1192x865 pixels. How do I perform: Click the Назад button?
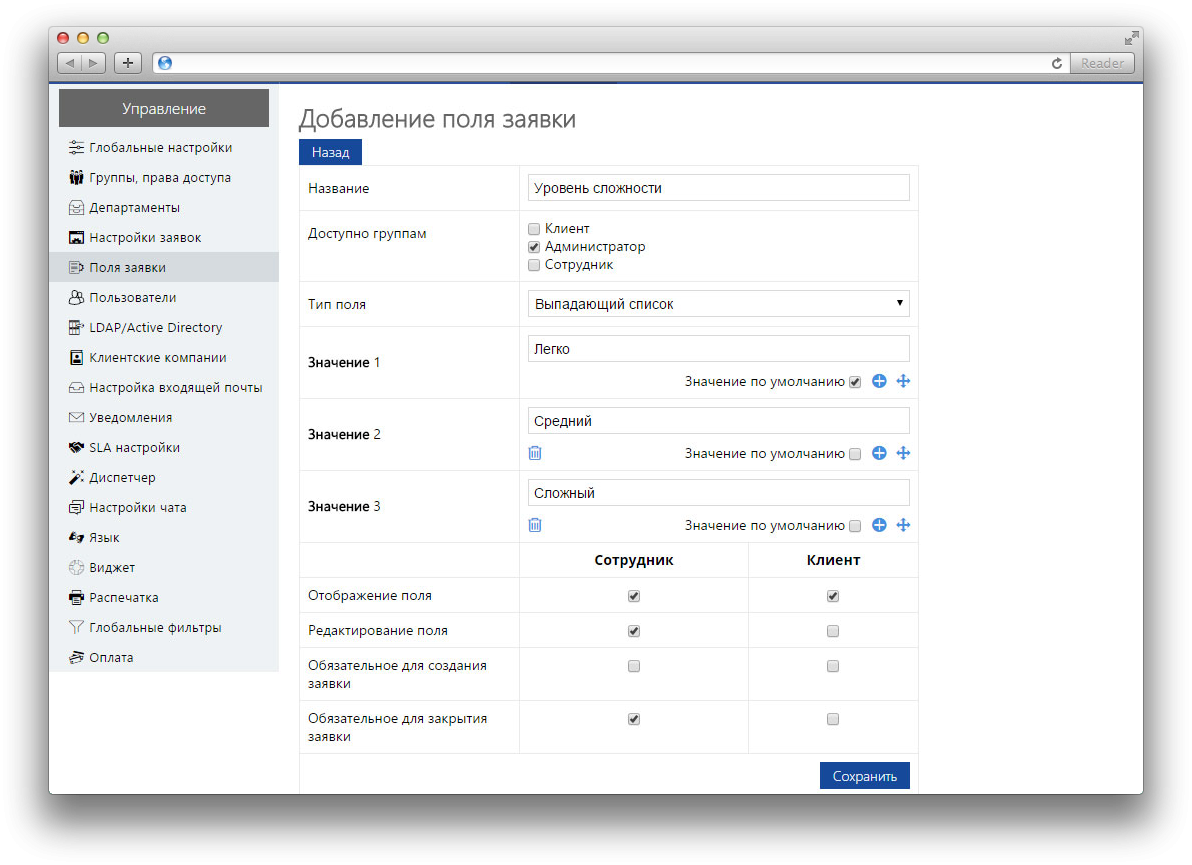(x=330, y=152)
